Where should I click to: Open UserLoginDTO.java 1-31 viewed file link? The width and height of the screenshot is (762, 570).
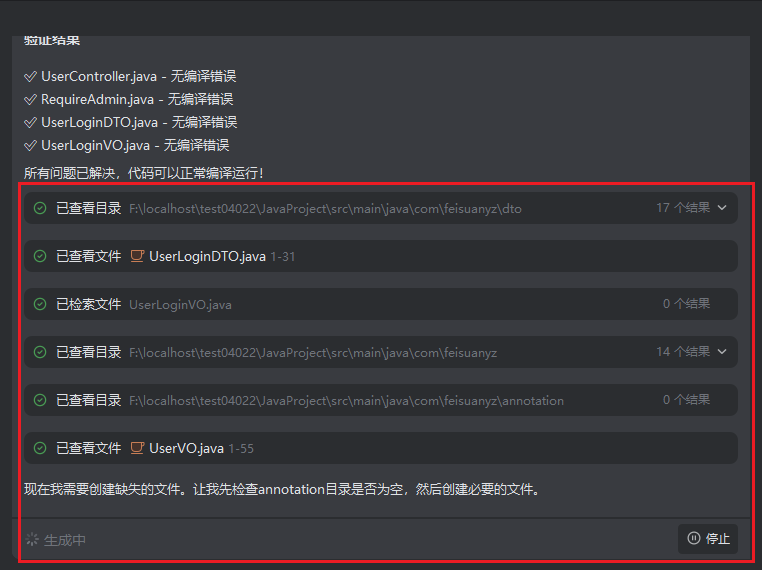click(x=207, y=256)
